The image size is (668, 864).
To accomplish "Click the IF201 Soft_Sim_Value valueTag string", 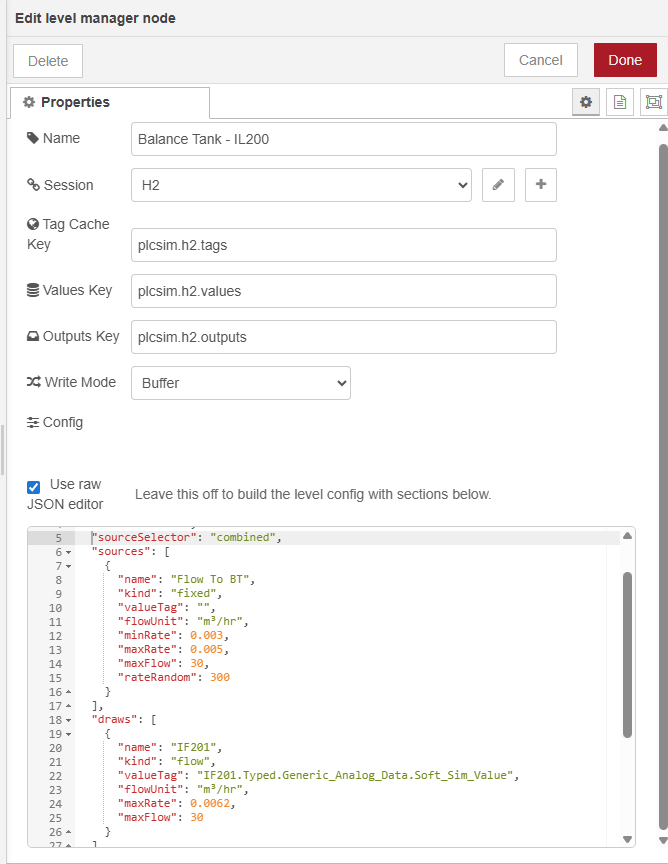I will 355,775.
